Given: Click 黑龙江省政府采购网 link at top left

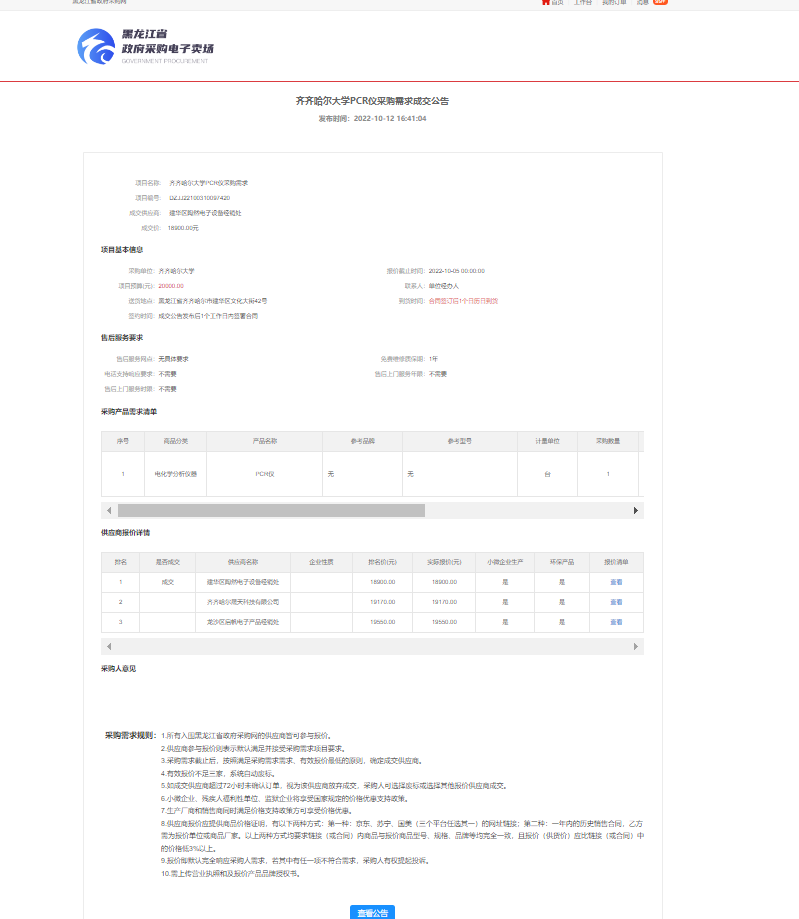Looking at the screenshot, I should click(99, 2).
